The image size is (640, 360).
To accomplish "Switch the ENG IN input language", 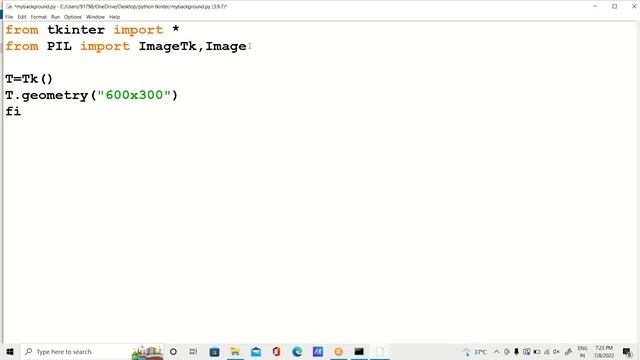I will [x=582, y=351].
